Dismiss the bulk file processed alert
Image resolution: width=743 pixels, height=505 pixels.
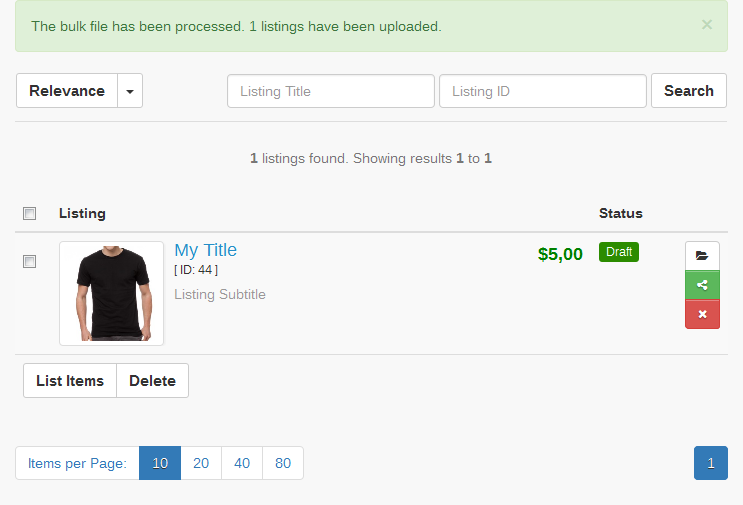pyautogui.click(x=707, y=25)
